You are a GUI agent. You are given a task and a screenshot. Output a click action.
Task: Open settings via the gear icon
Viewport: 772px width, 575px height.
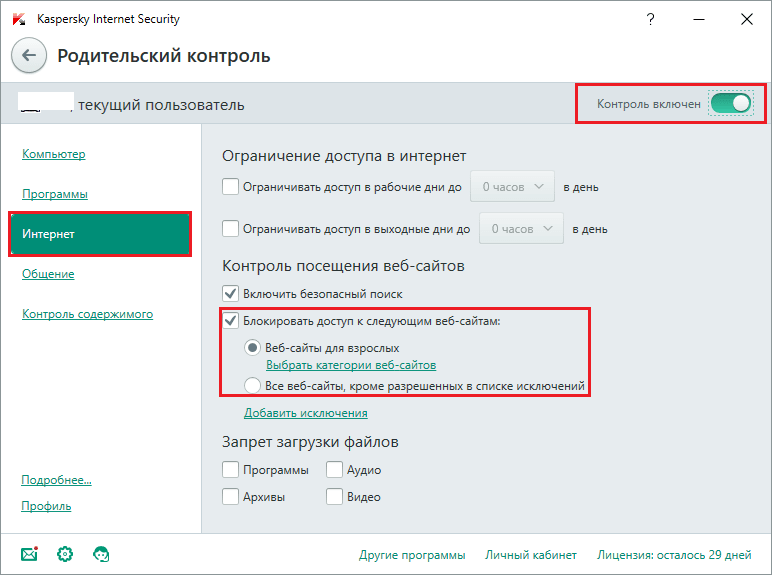pos(65,554)
